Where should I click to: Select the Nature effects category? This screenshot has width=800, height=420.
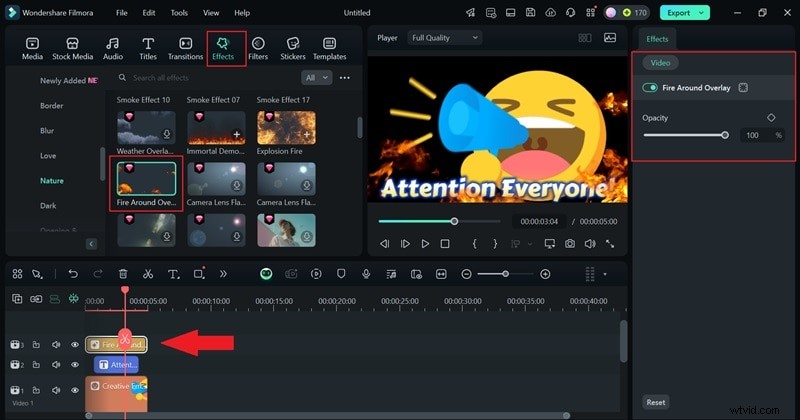tap(52, 181)
